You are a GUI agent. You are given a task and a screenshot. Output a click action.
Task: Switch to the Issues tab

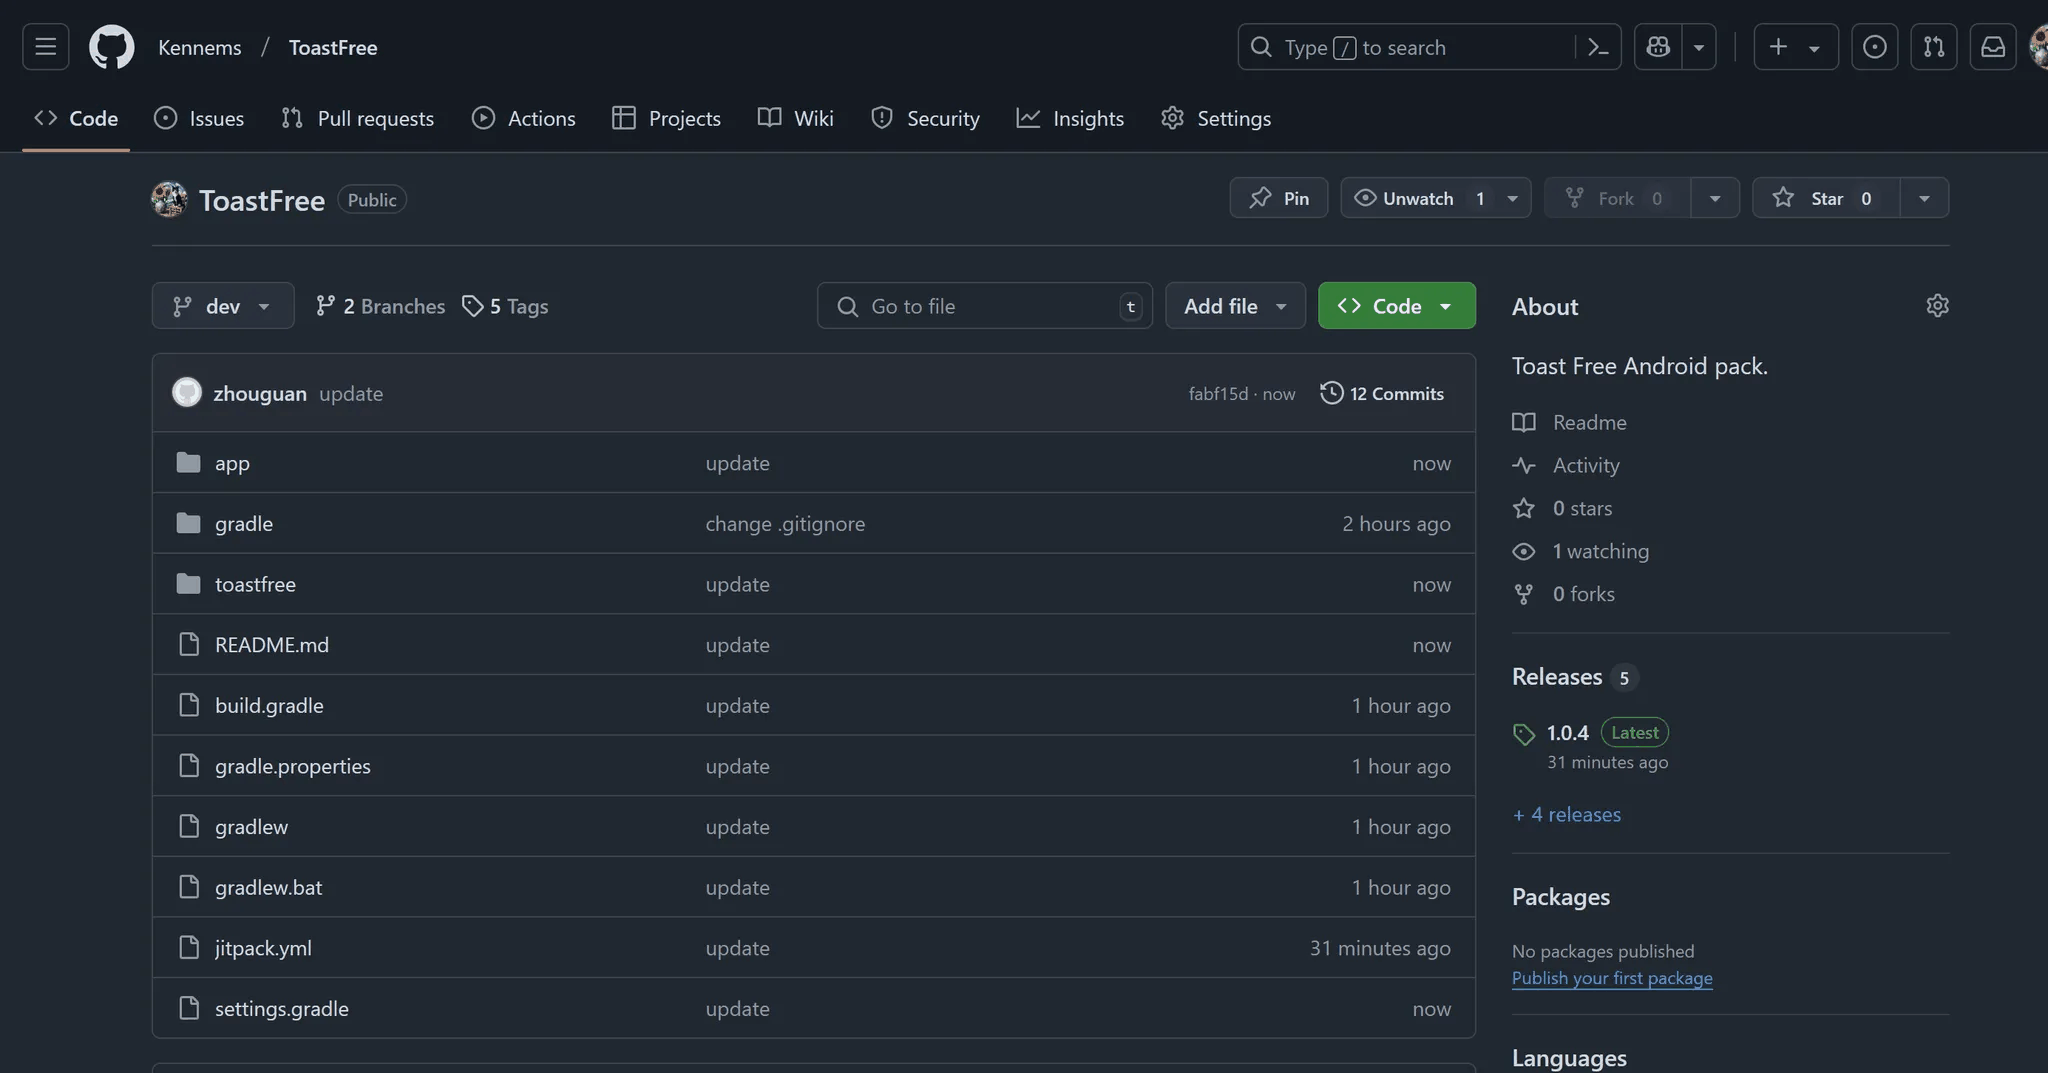pos(199,118)
